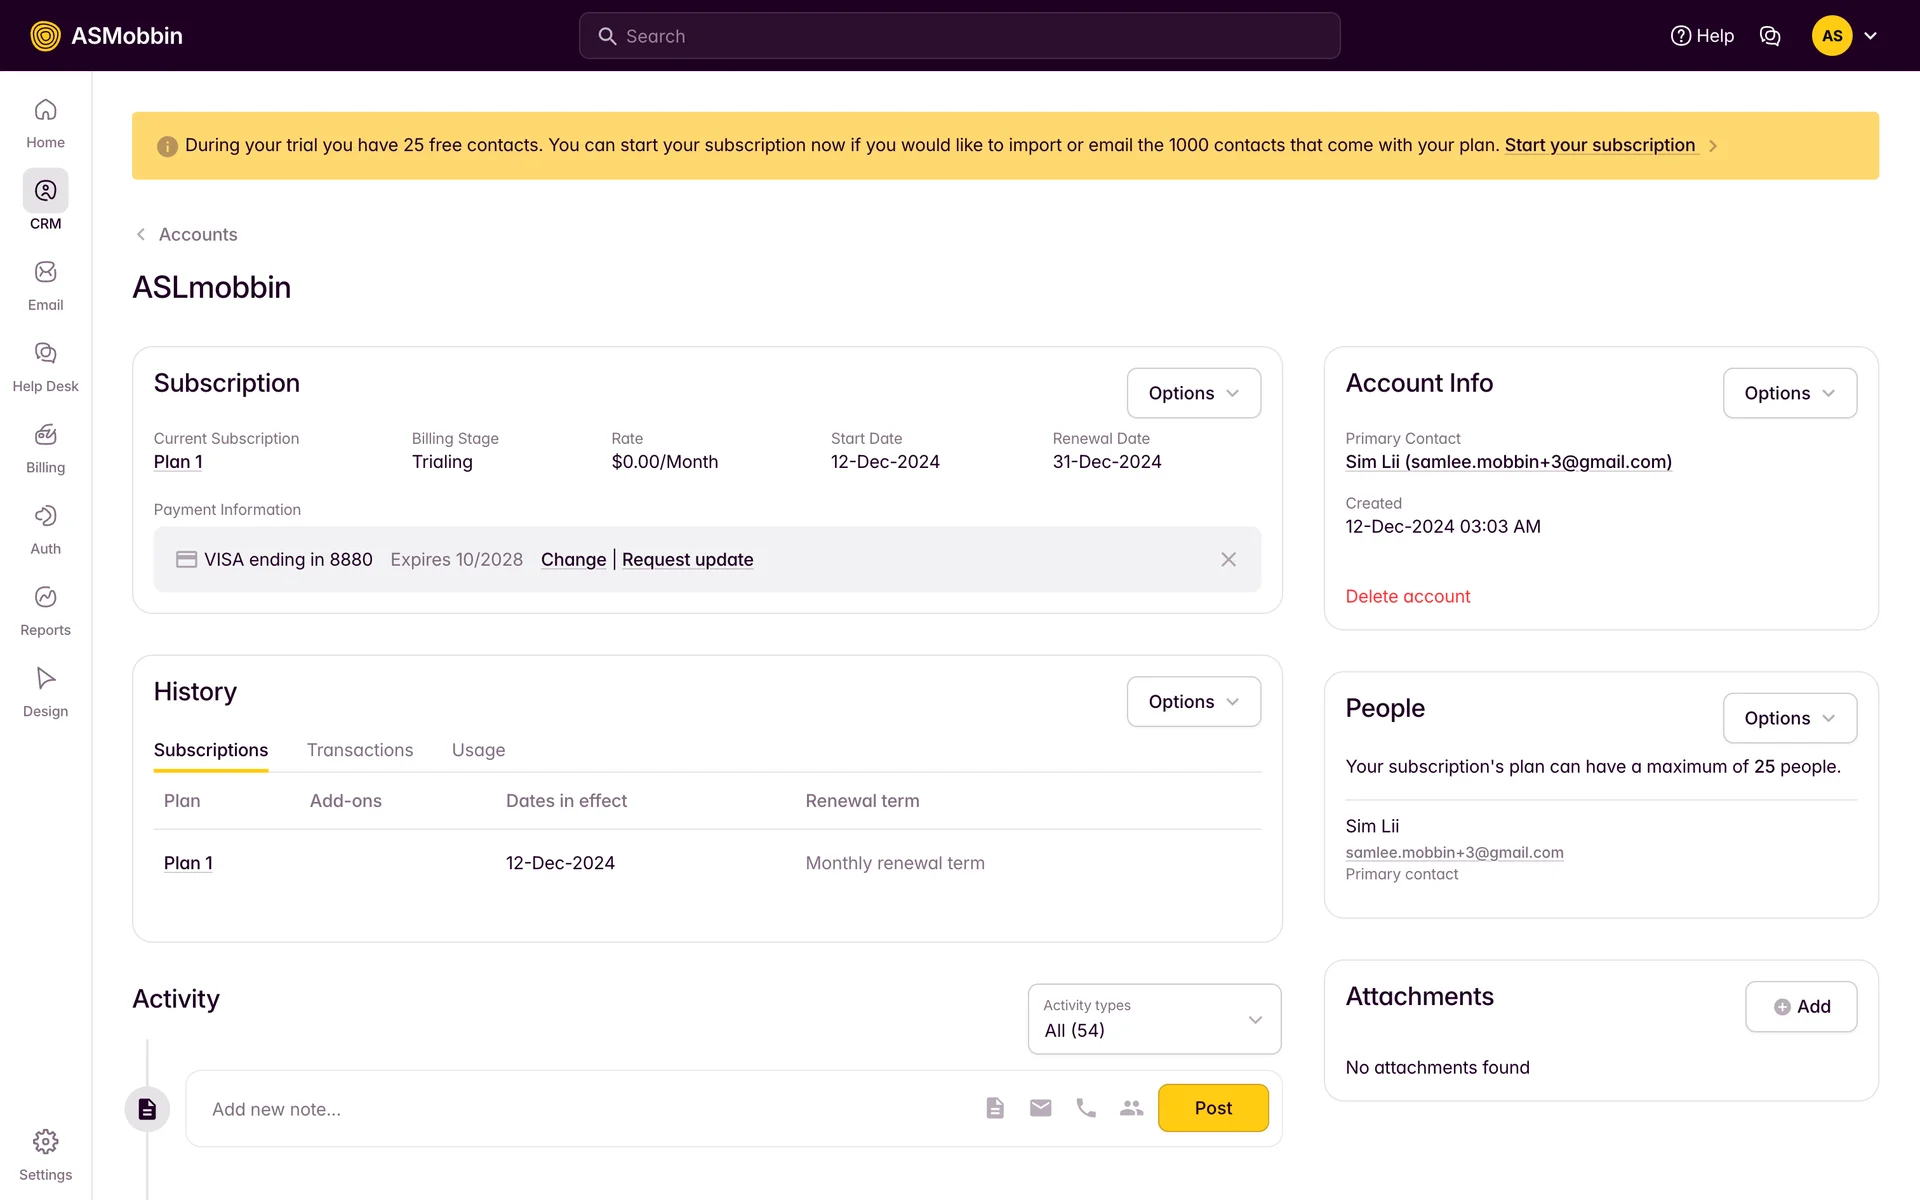Open Settings gear in sidebar

tap(45, 1142)
